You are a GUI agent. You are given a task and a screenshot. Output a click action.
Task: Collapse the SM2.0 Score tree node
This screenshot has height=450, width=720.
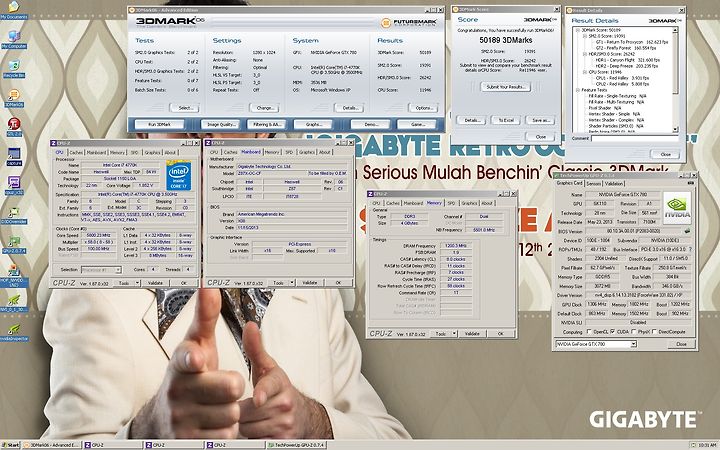[x=585, y=36]
